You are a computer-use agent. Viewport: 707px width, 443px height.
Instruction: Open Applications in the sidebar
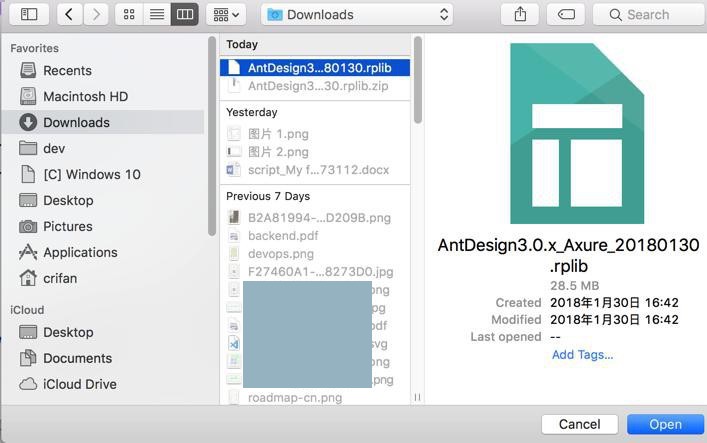click(x=103, y=252)
